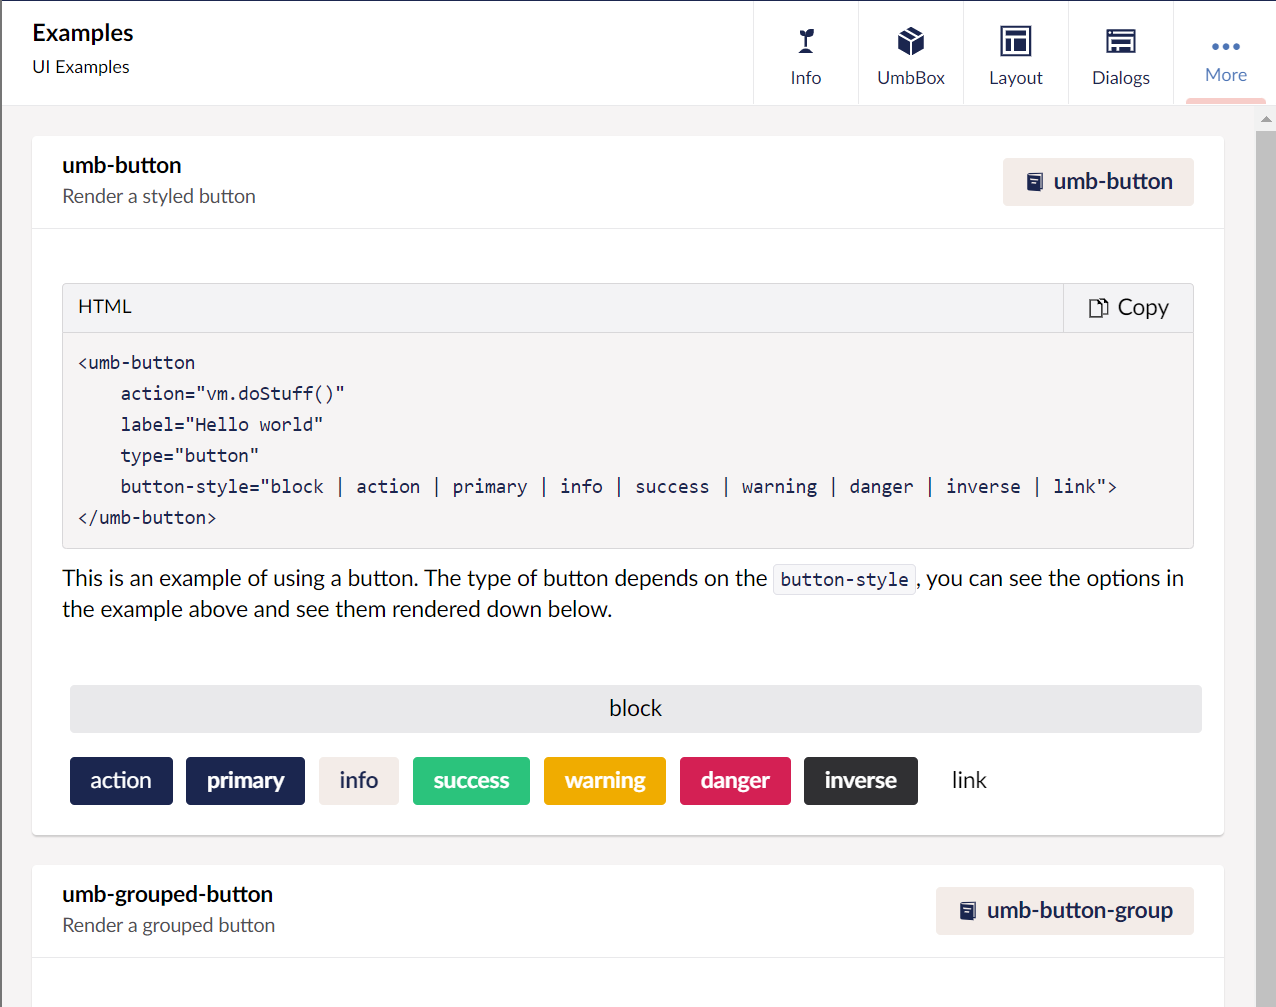Click the UmbBox box icon
Screen dimensions: 1276x1007
(911, 41)
